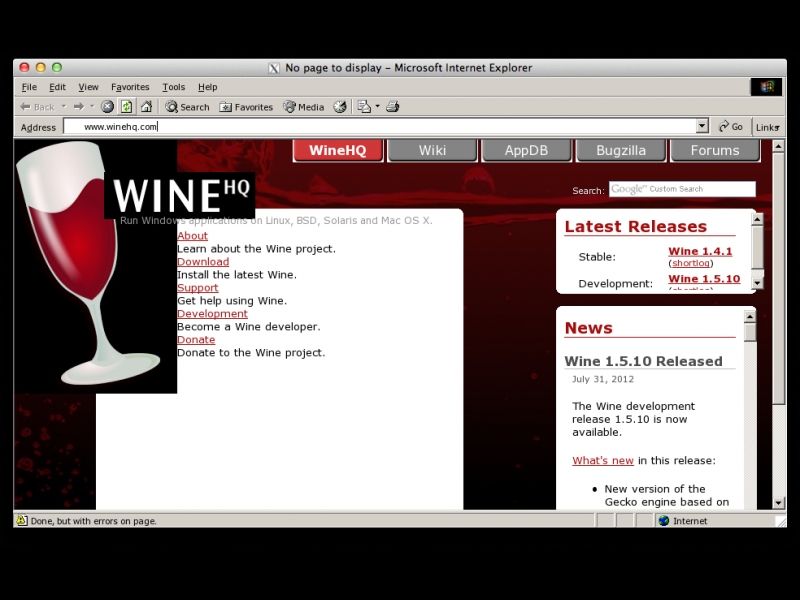Follow the Download link
The image size is (800, 600).
(x=203, y=262)
